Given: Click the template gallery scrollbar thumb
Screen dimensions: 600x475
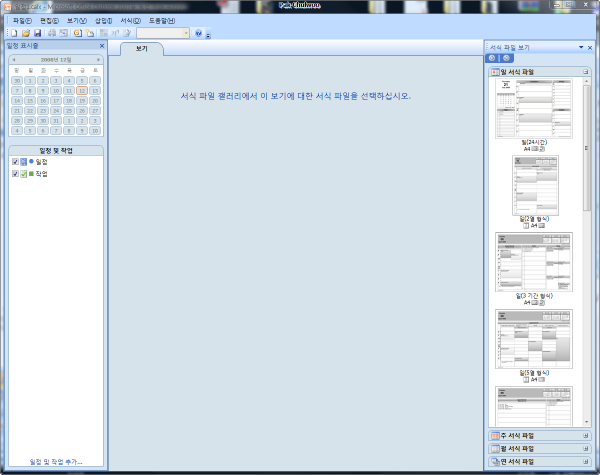Looking at the screenshot, I should pos(586,147).
